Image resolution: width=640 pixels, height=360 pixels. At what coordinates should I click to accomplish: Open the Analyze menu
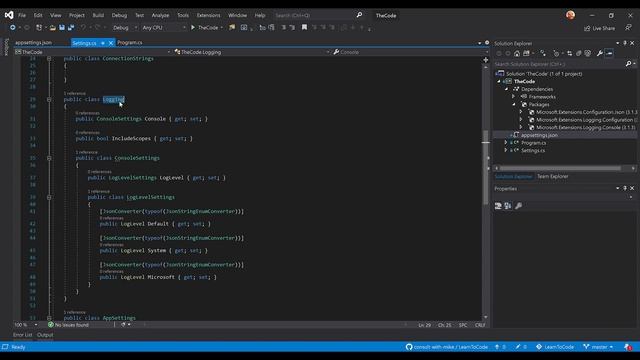[x=160, y=15]
